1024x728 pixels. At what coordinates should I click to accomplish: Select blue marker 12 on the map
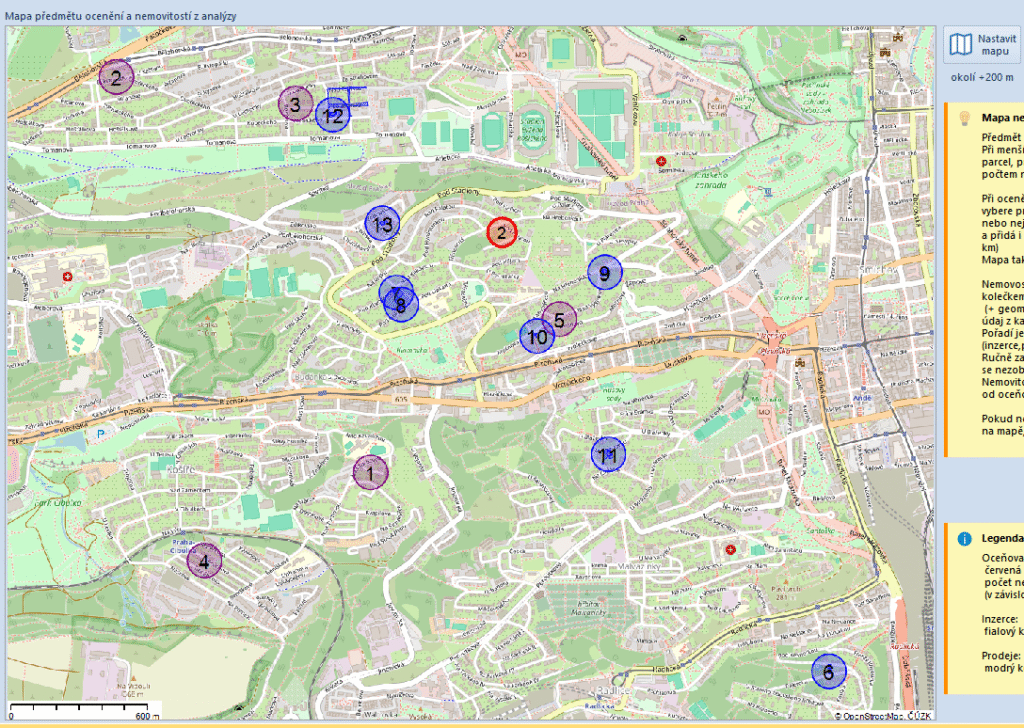tap(333, 116)
